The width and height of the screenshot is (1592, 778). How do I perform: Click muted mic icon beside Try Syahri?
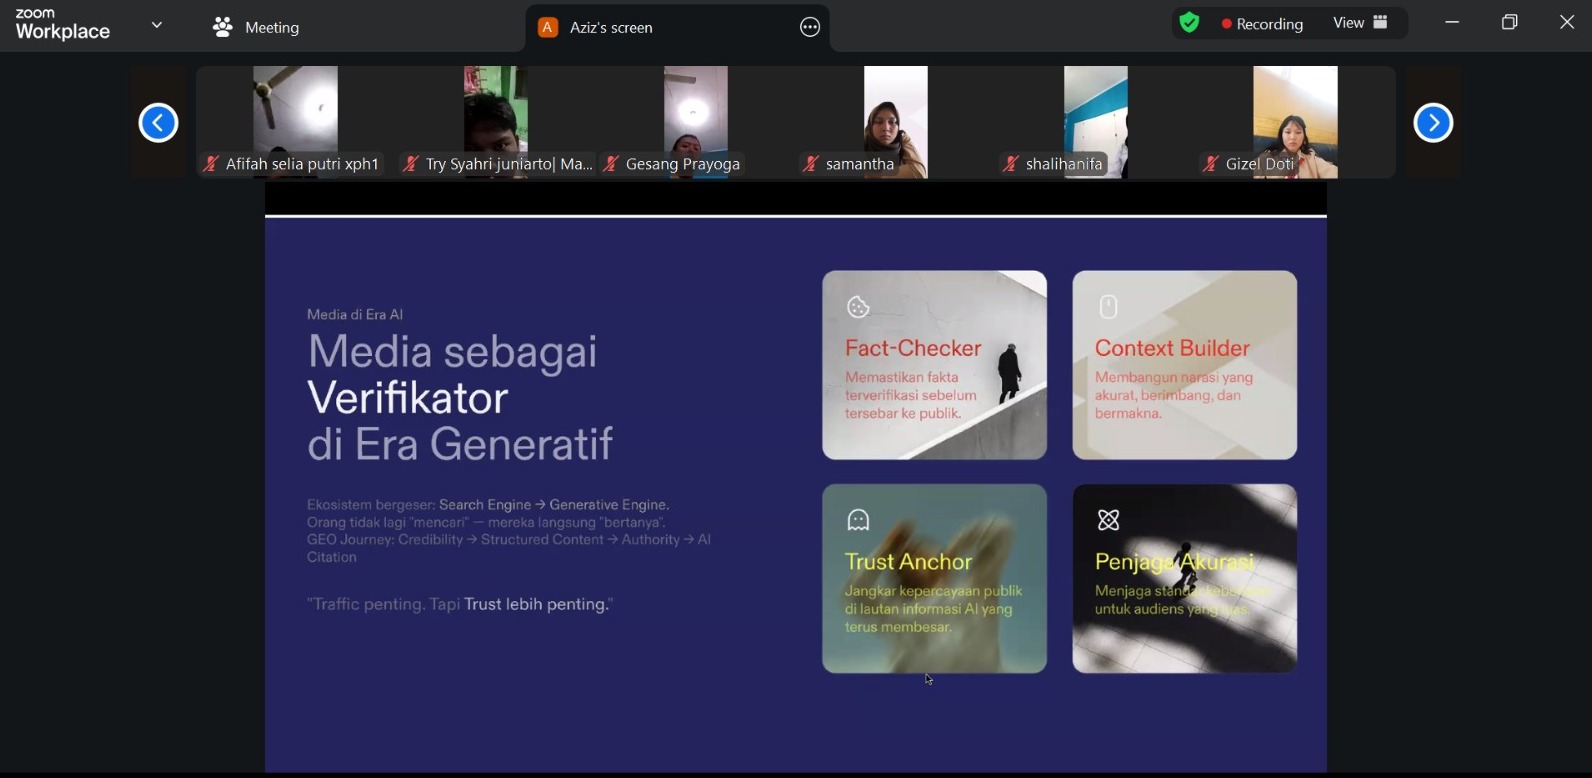click(x=410, y=164)
